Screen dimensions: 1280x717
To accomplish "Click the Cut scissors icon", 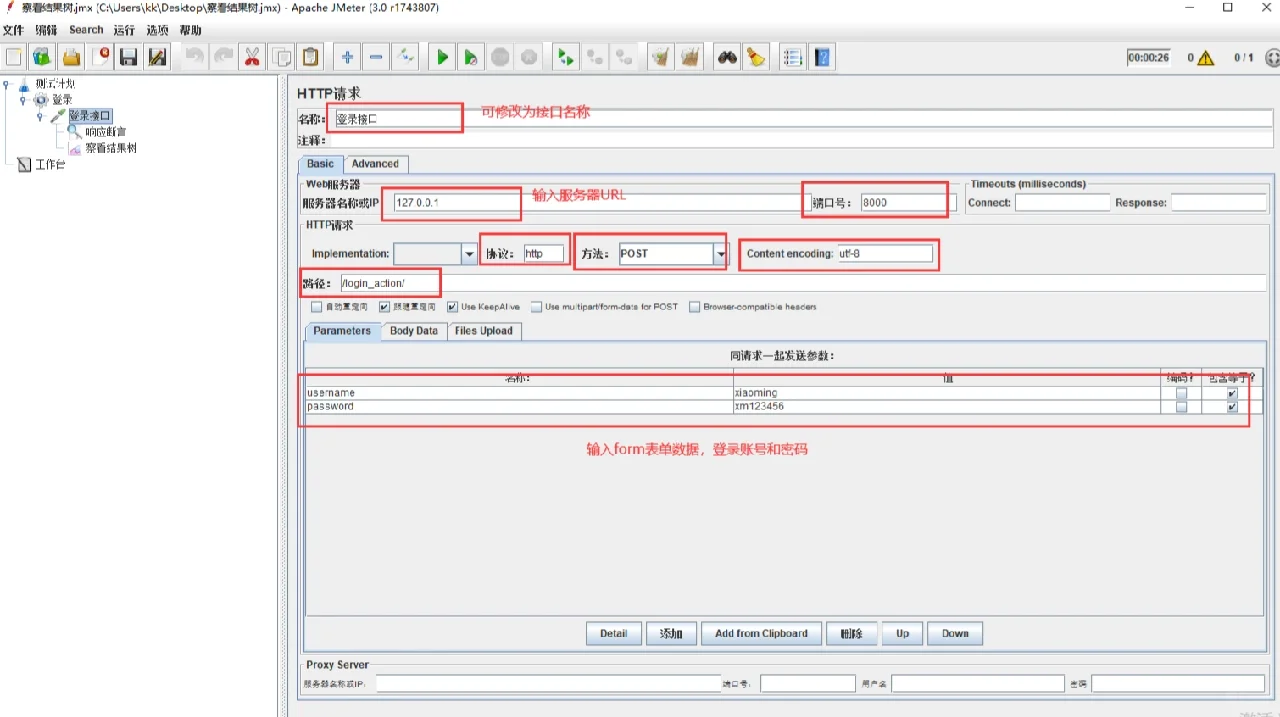I will [252, 57].
